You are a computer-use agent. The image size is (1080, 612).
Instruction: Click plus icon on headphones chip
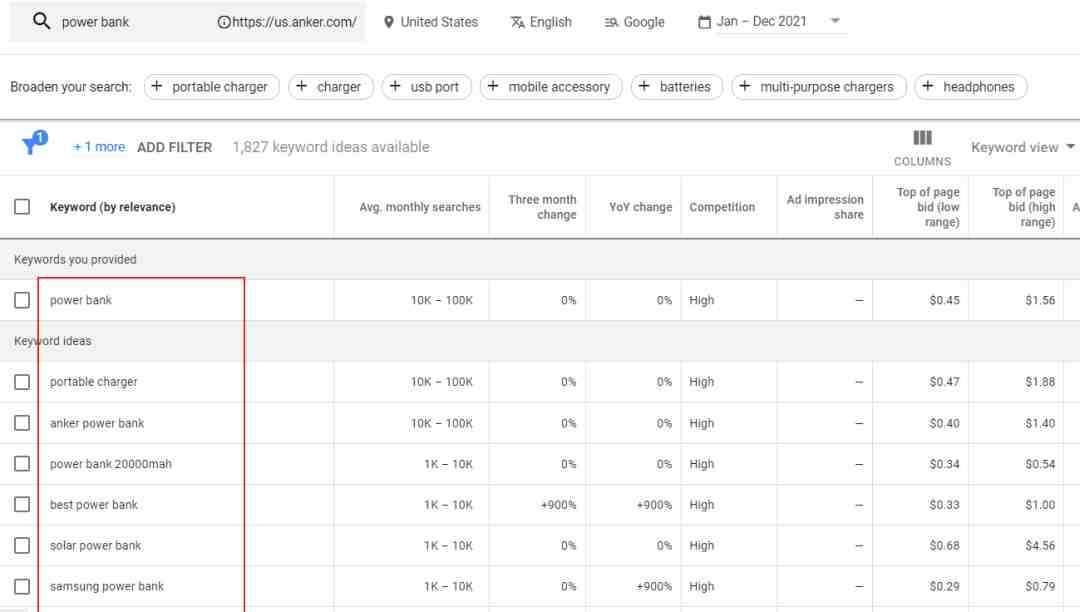(928, 86)
